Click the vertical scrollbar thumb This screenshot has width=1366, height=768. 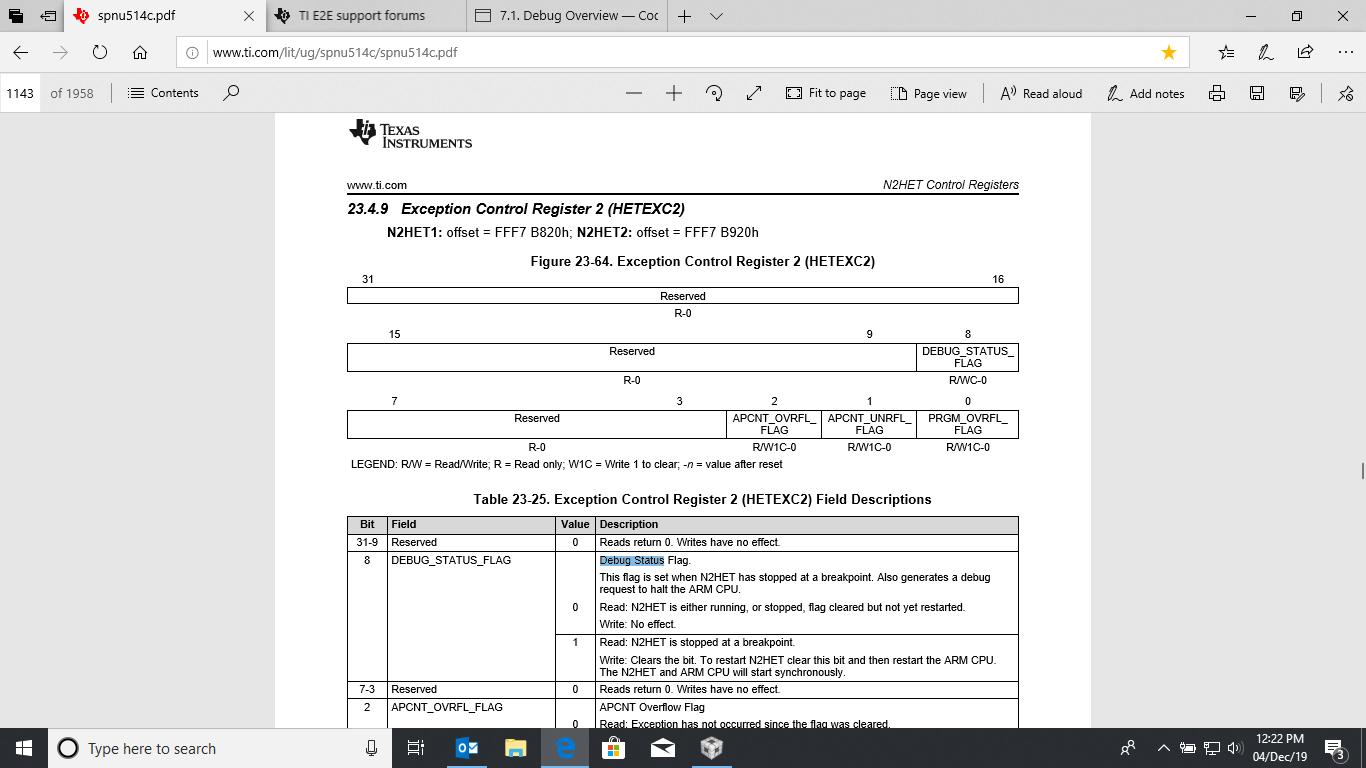[1361, 471]
